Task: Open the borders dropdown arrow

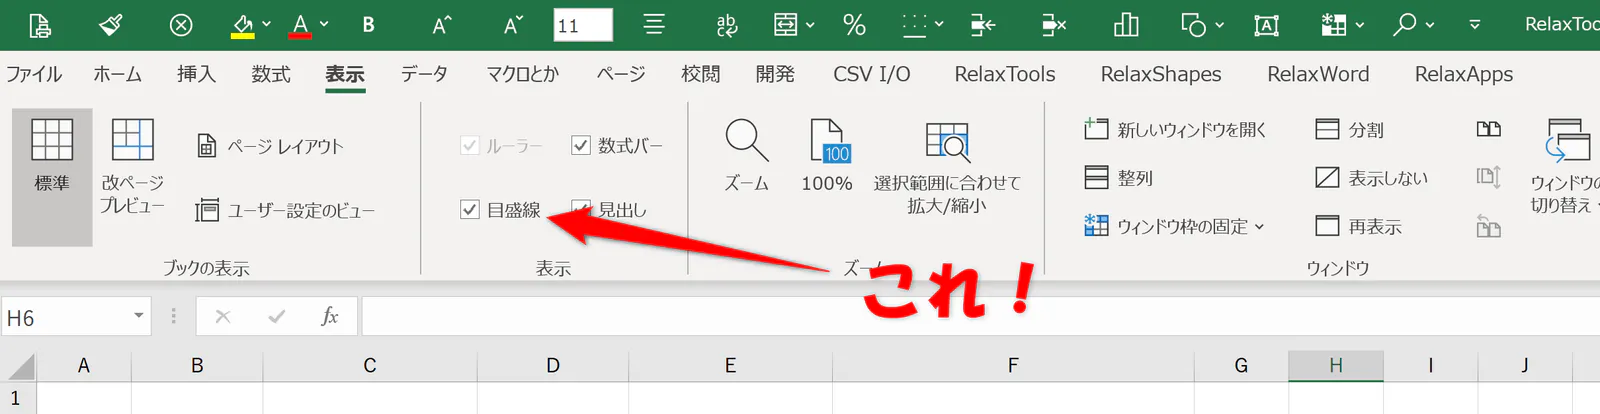Action: (939, 24)
